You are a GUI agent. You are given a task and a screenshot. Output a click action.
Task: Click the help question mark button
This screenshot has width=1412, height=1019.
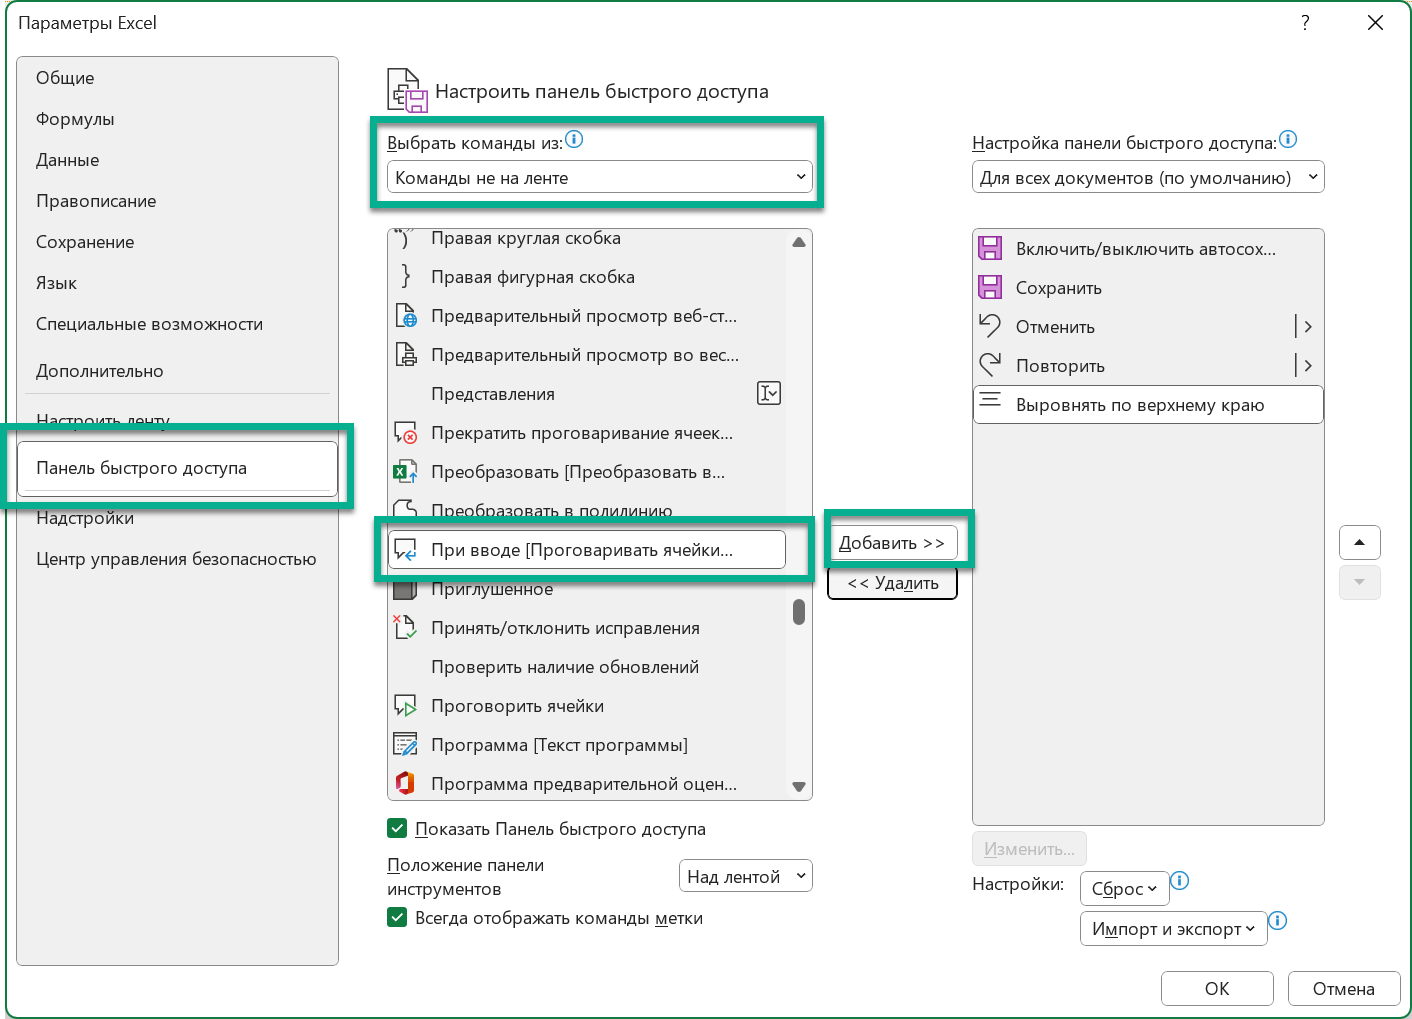1305,23
